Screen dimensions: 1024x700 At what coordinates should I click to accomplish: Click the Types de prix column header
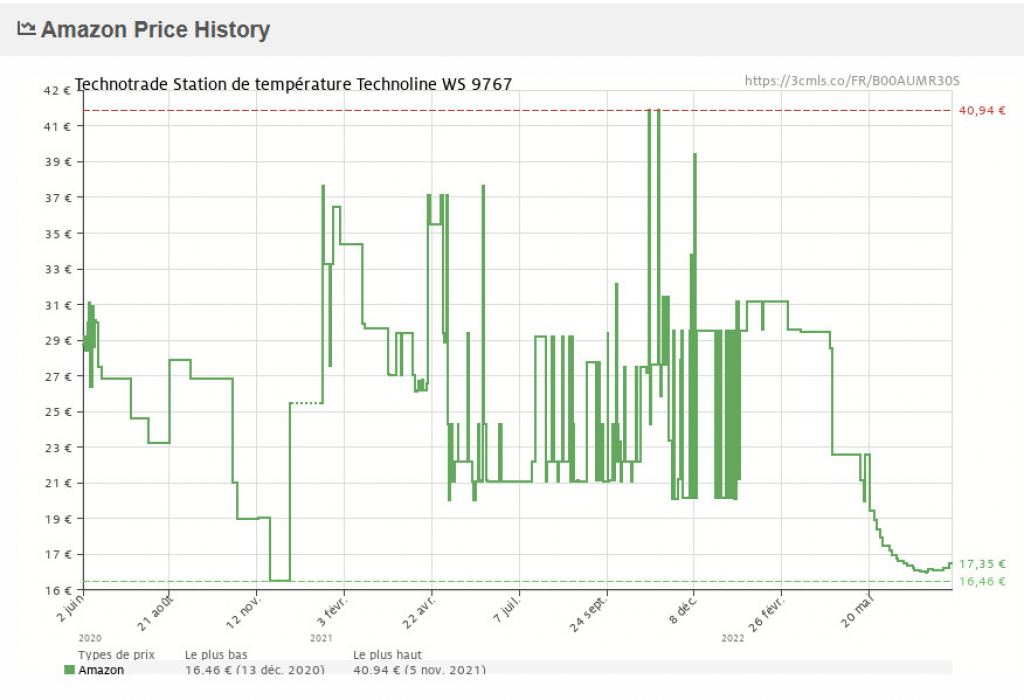(116, 655)
